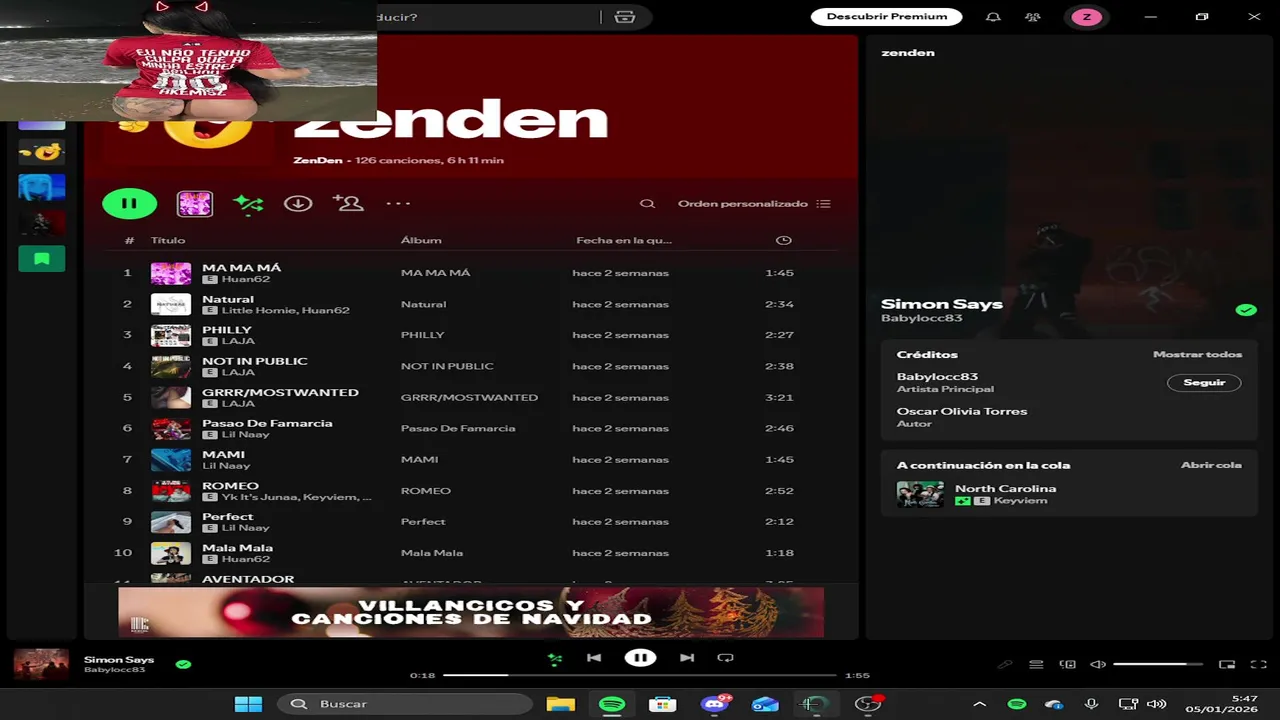
Task: Toggle Smart Shuffle in player controls
Action: (x=554, y=658)
